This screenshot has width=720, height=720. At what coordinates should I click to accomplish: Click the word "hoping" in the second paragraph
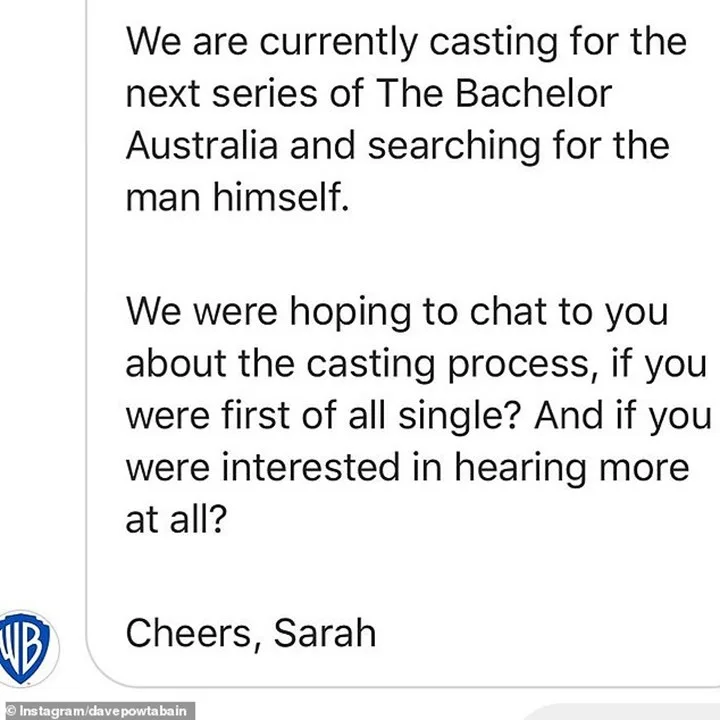[350, 314]
